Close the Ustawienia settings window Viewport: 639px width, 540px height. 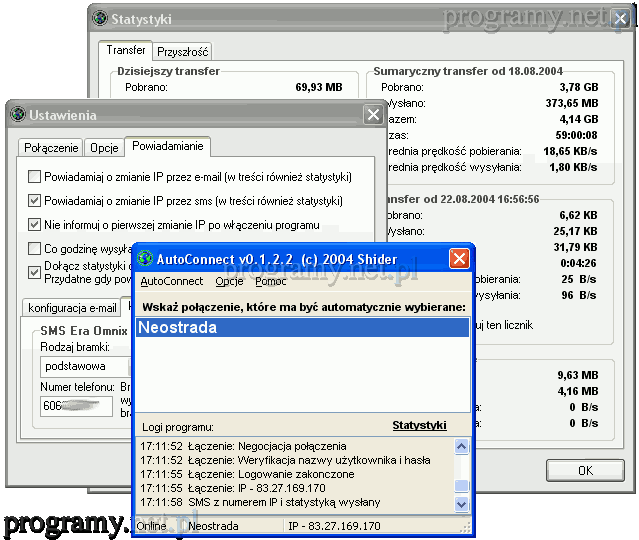pos(373,115)
